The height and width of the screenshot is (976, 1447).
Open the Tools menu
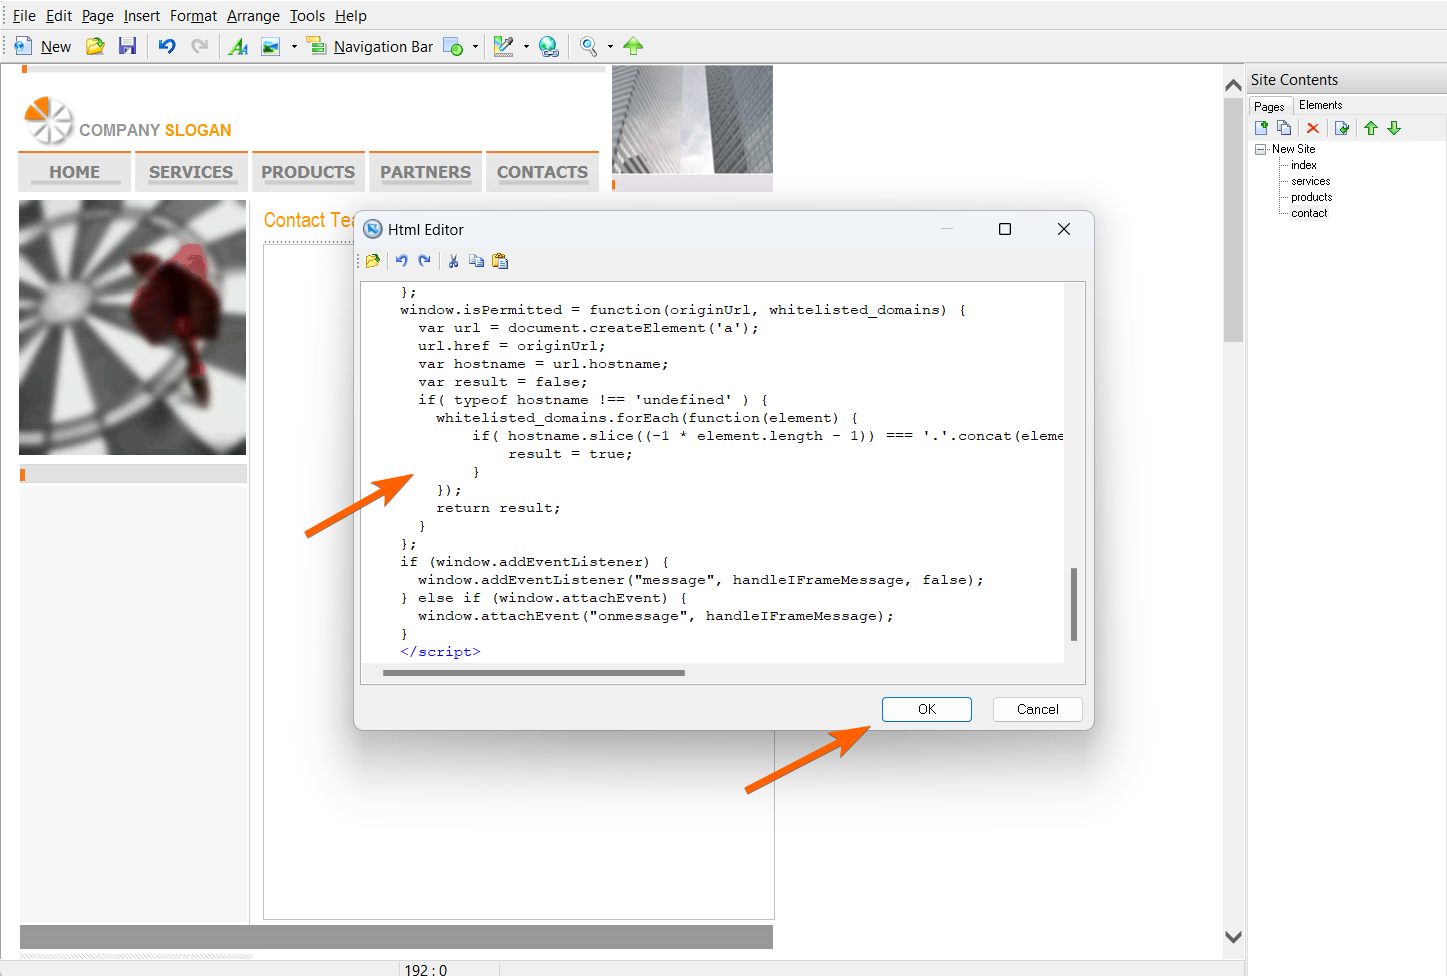click(x=307, y=16)
